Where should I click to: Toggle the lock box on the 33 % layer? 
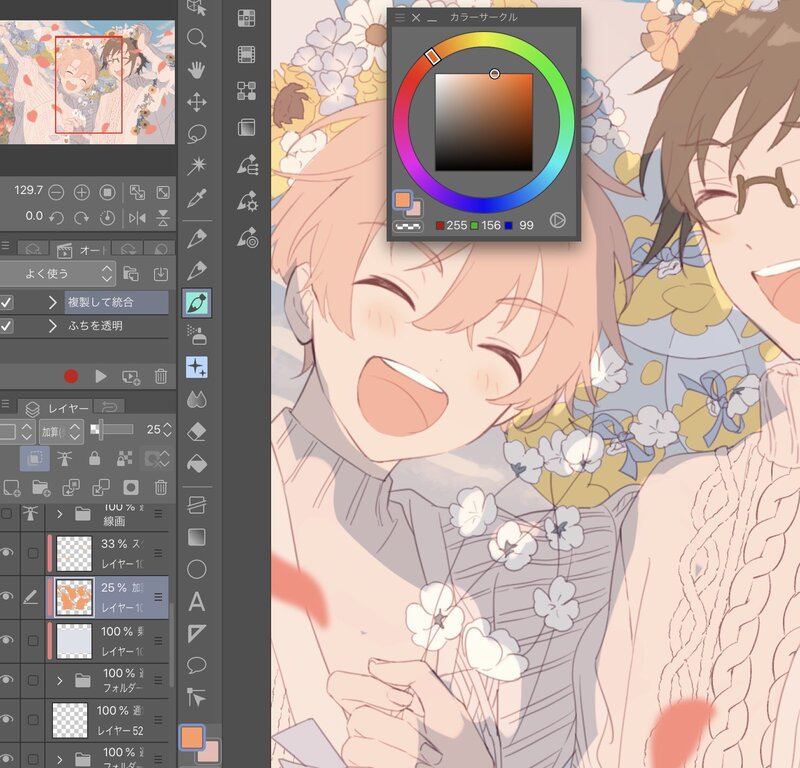(x=33, y=553)
